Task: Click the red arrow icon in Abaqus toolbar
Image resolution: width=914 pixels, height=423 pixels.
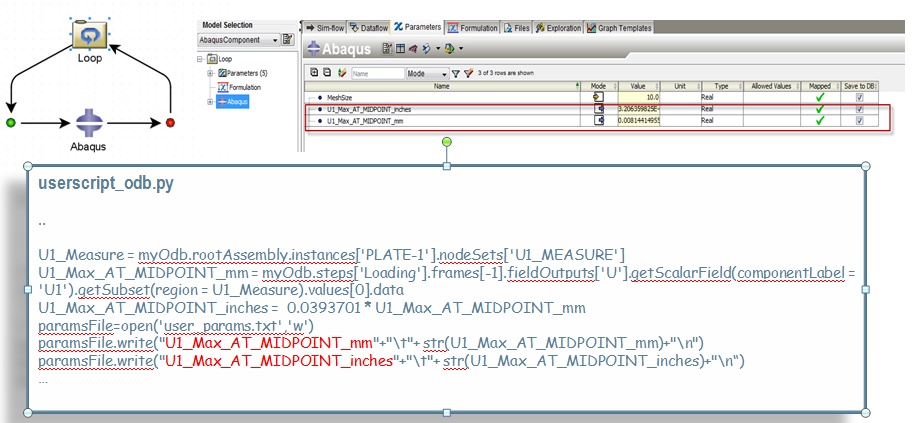Action: pos(413,48)
